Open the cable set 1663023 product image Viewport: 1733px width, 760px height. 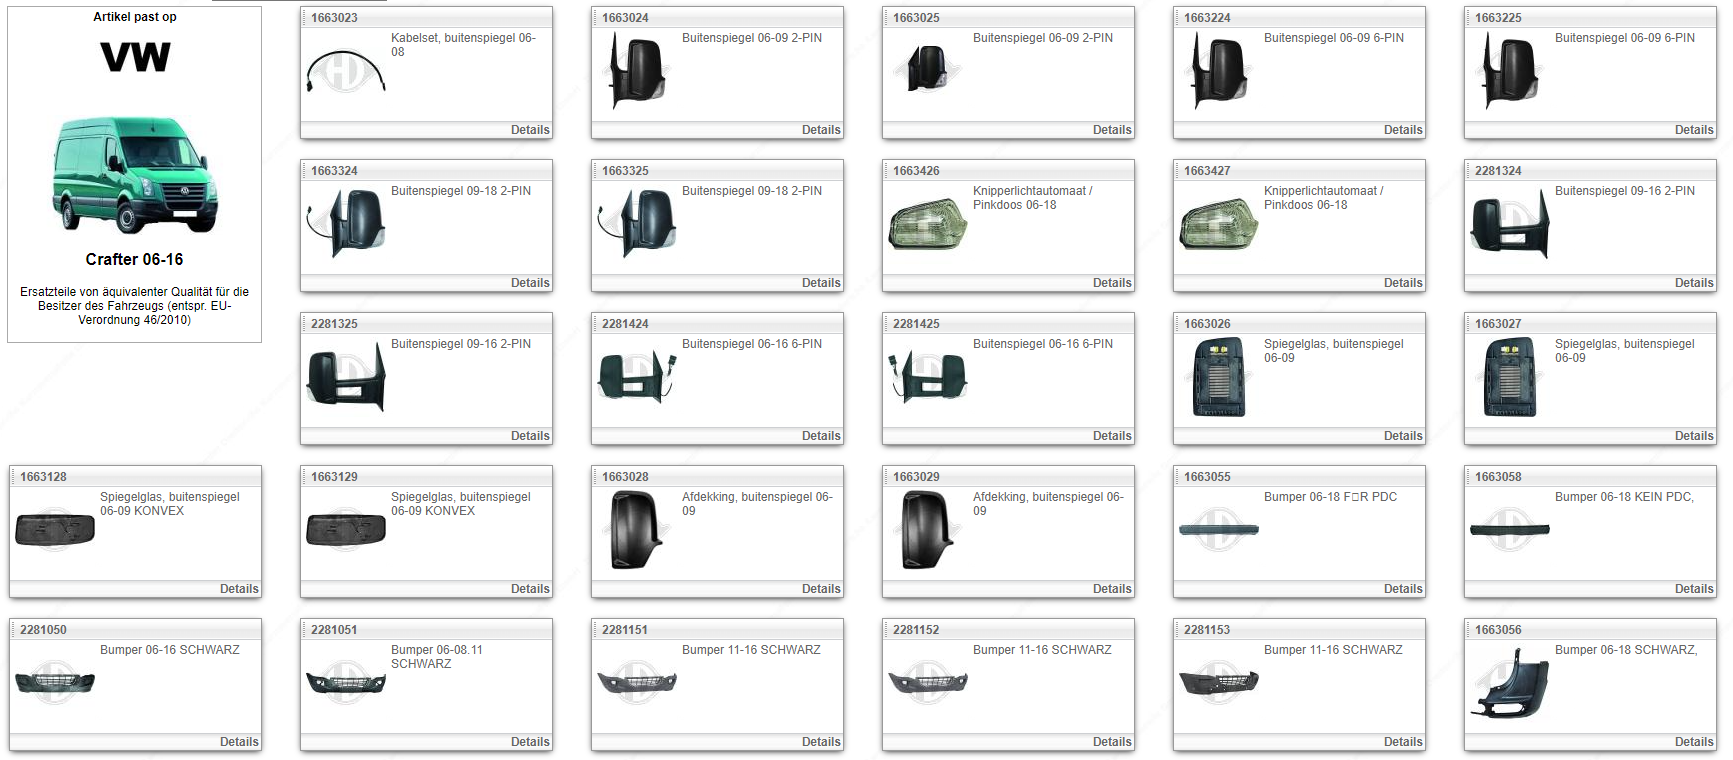[x=345, y=72]
